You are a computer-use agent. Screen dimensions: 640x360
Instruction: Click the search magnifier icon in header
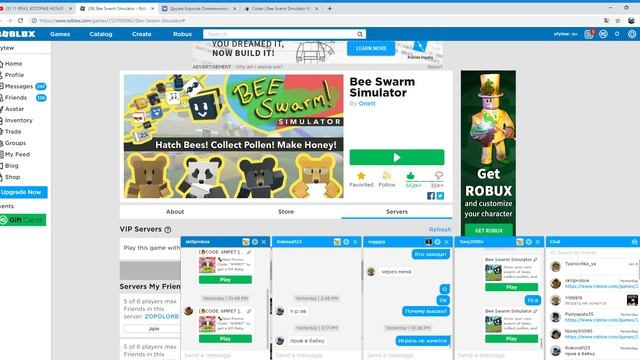coord(360,34)
